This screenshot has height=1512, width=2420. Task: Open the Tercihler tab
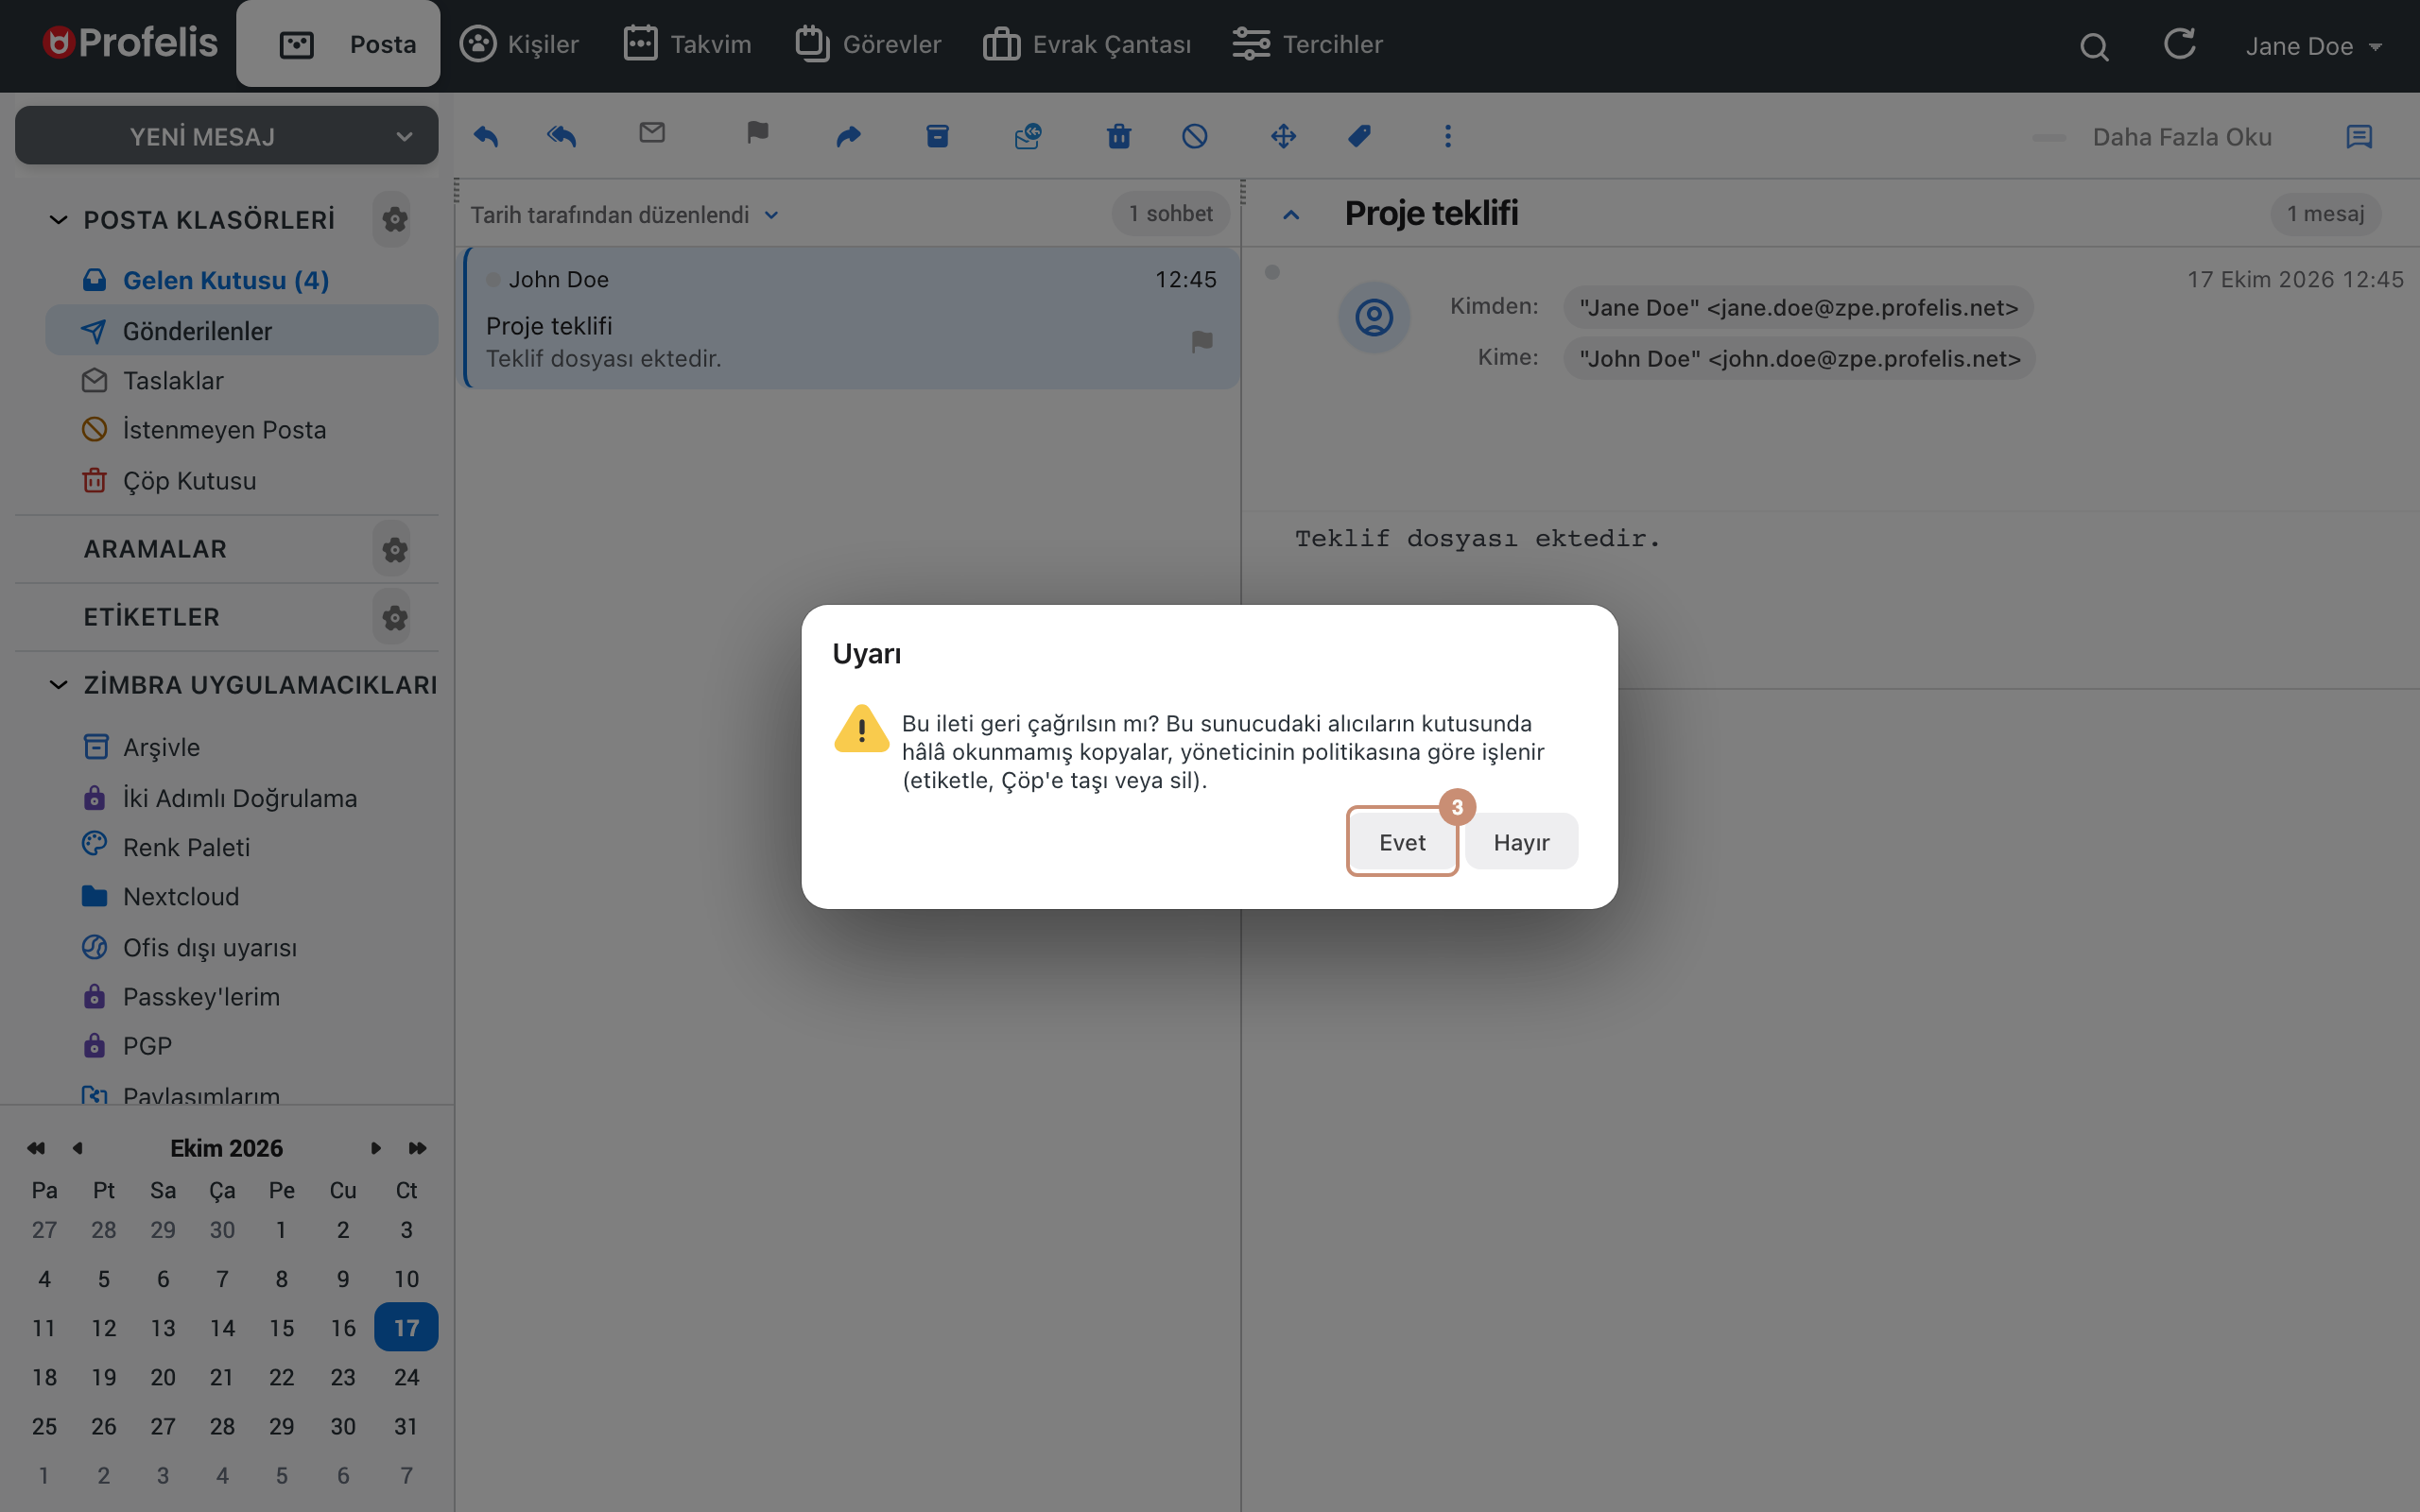pyautogui.click(x=1307, y=44)
